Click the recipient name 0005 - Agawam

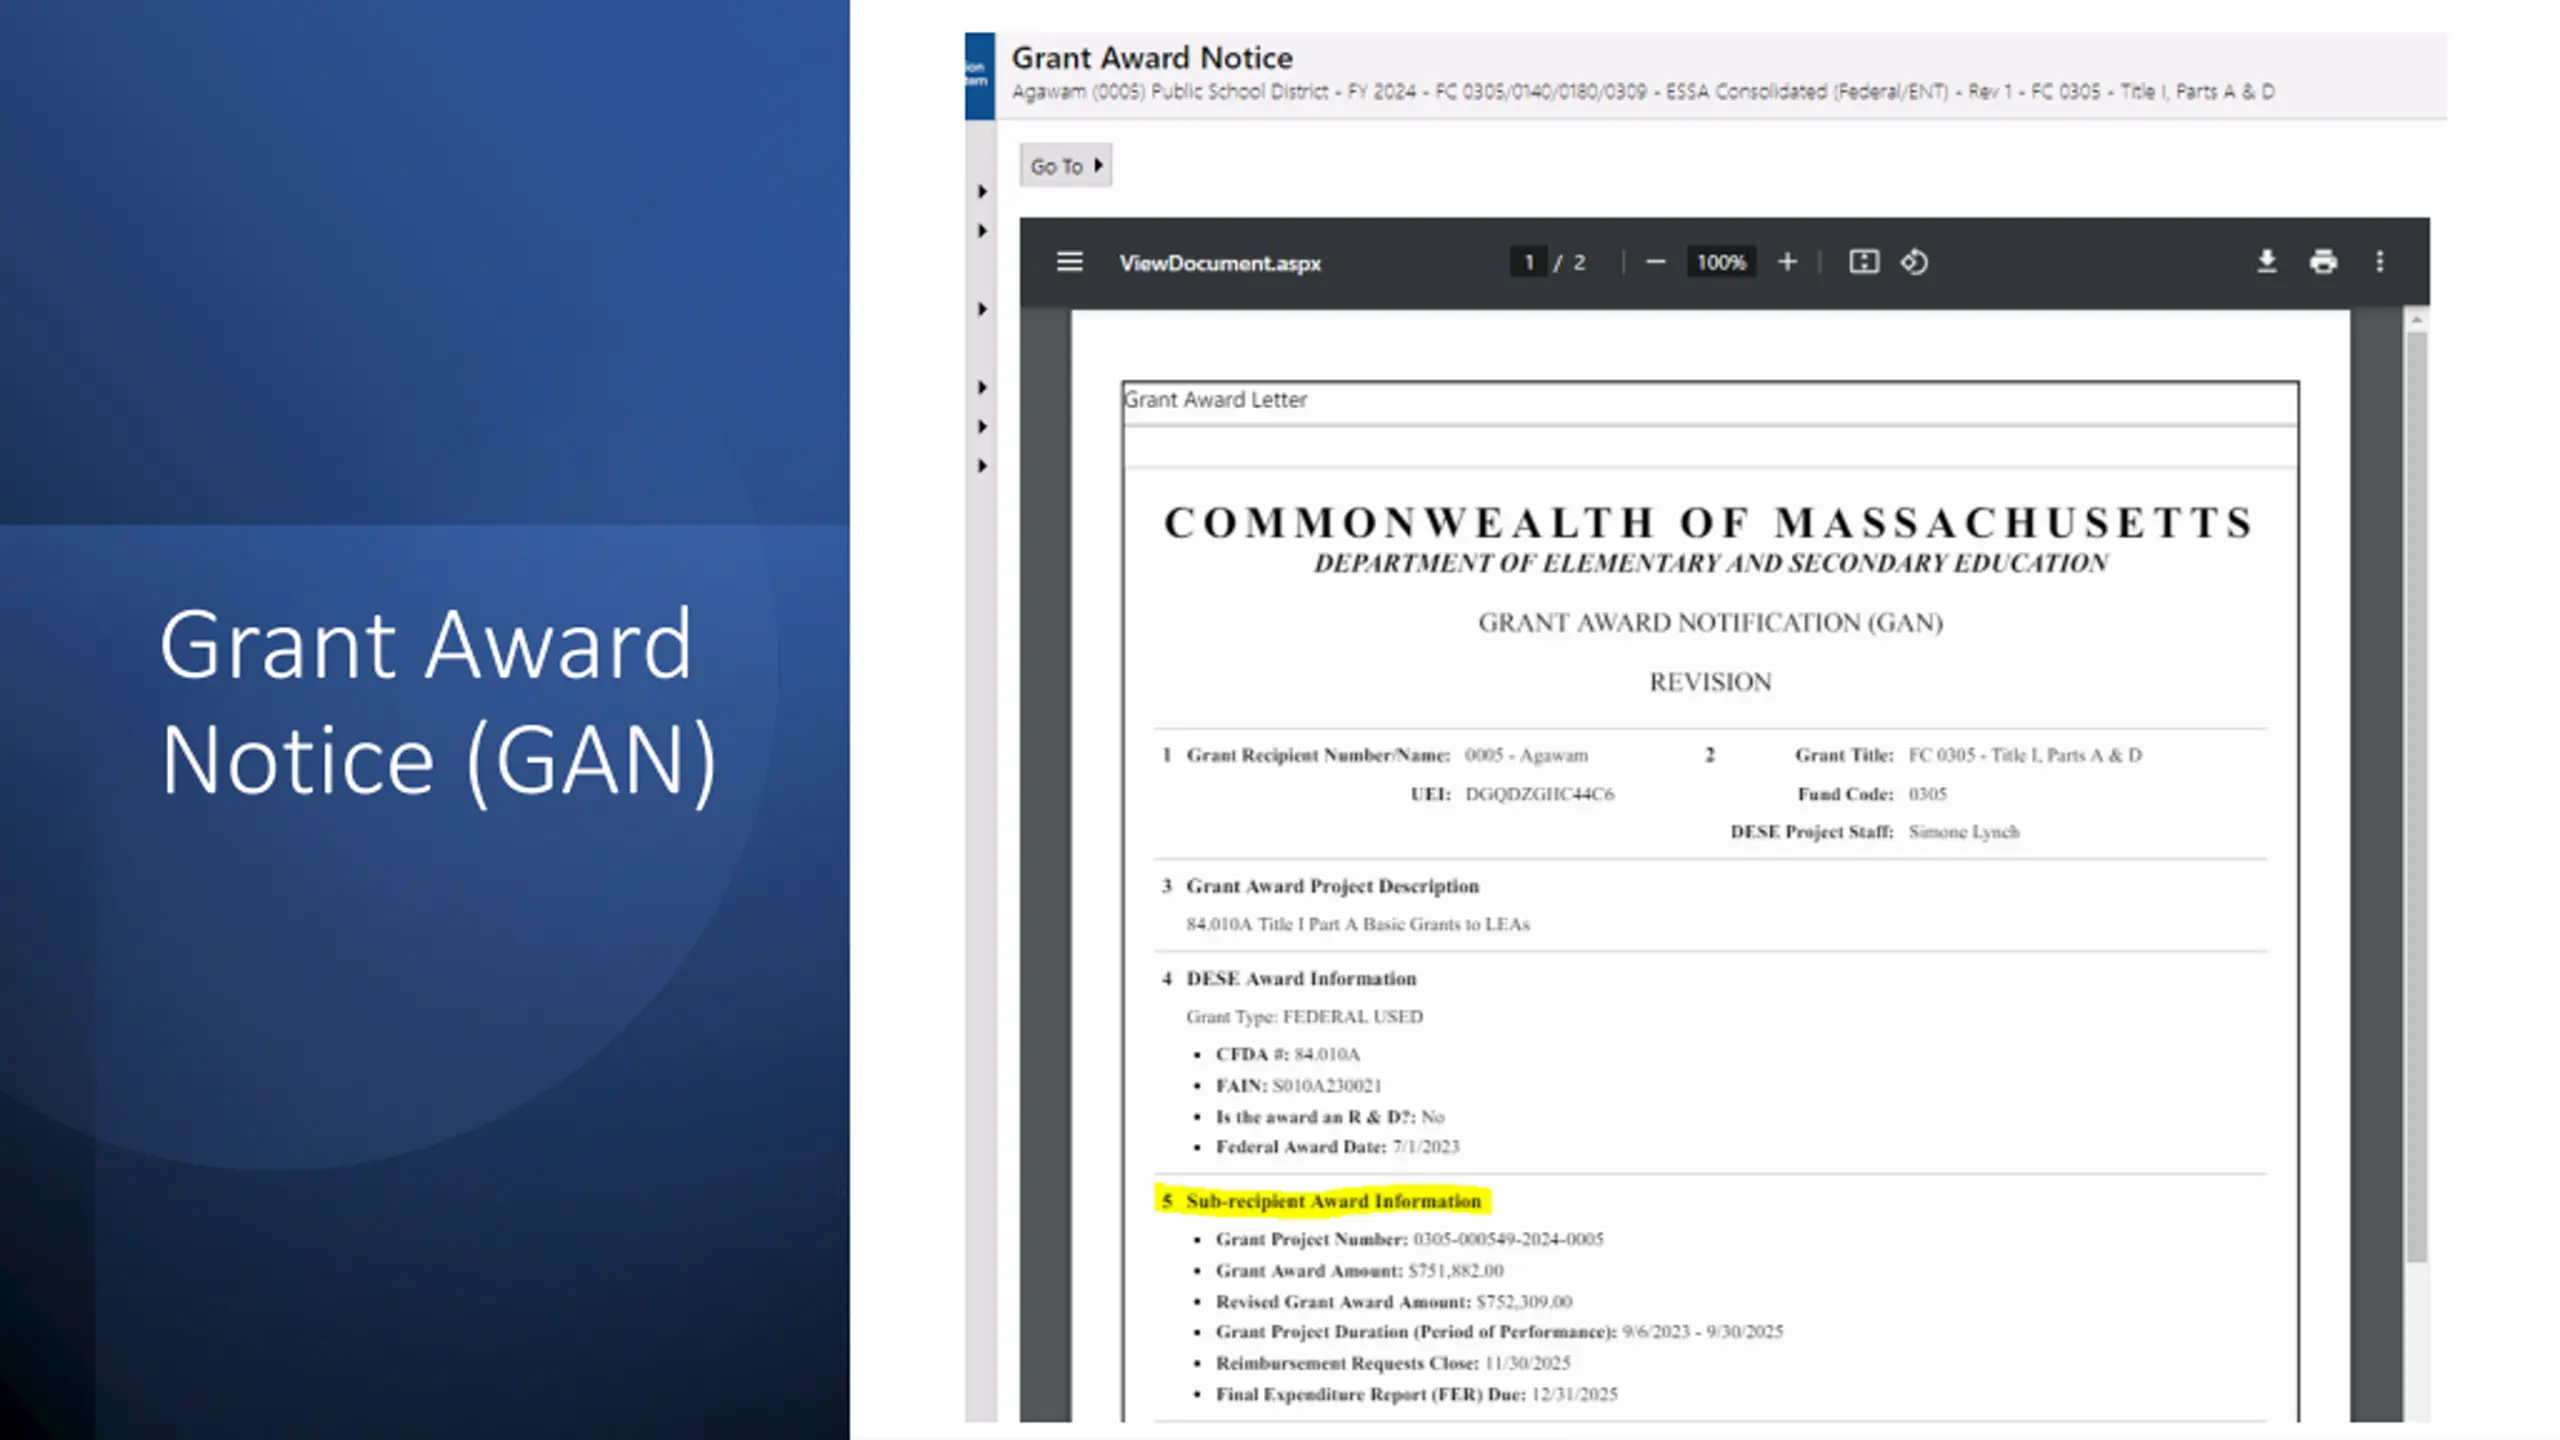tap(1526, 755)
